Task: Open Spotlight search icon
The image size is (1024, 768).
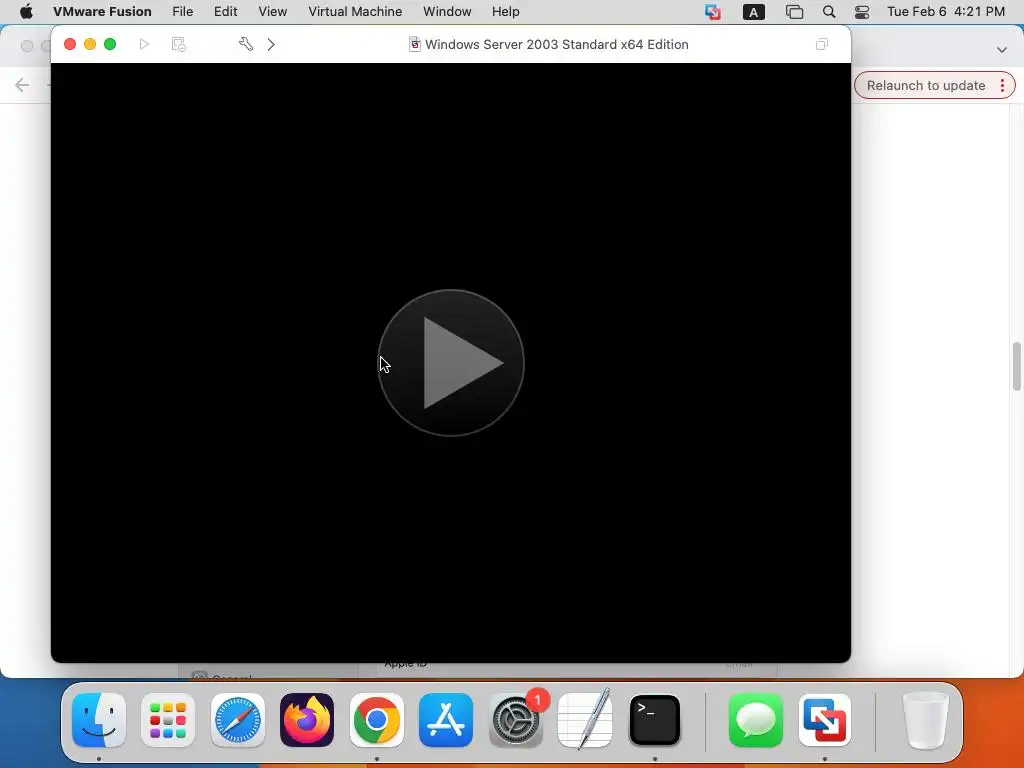Action: pos(829,12)
